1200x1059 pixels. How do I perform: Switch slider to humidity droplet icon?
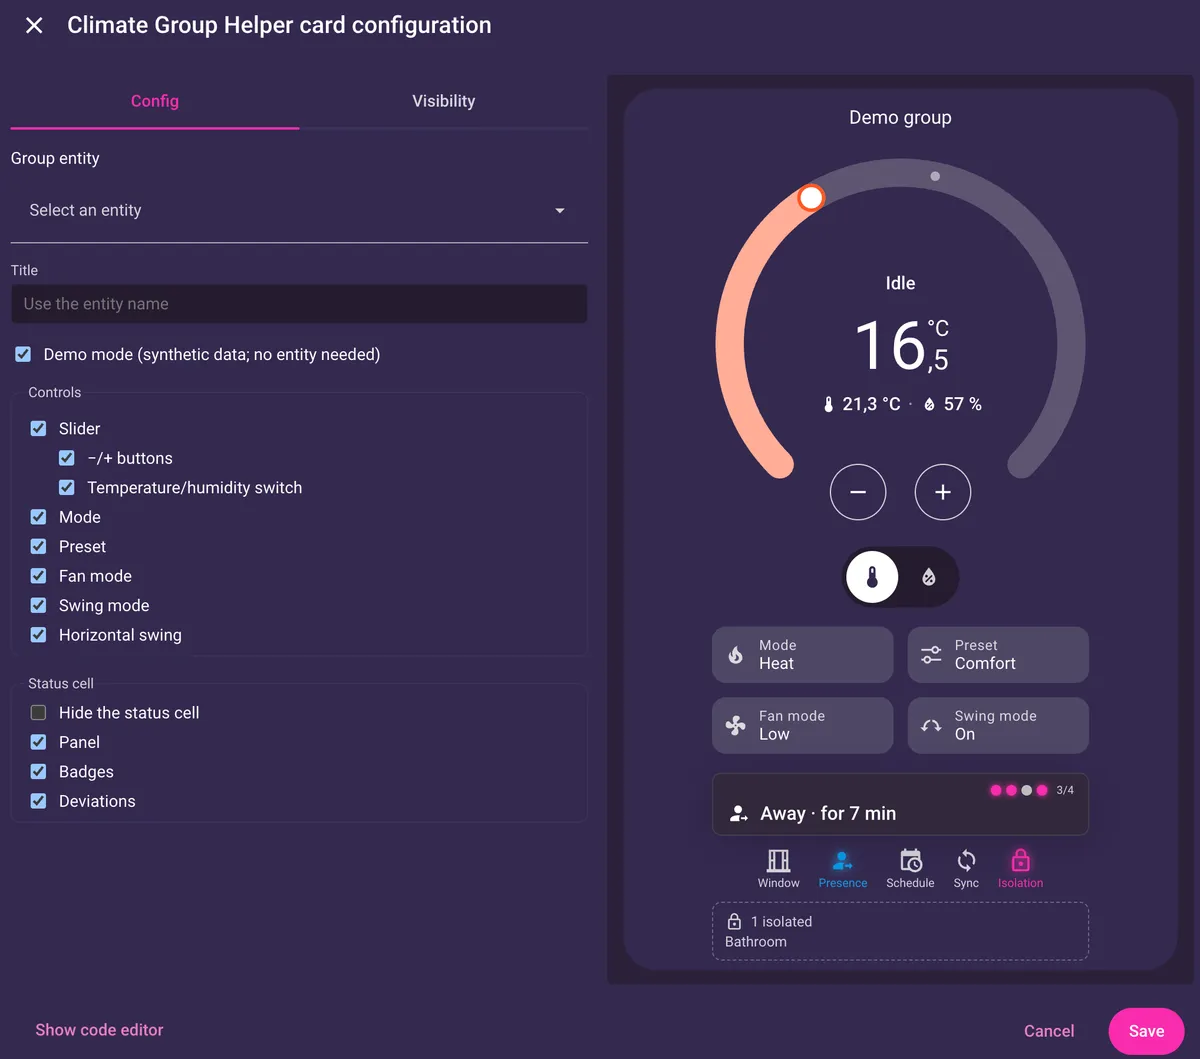pyautogui.click(x=929, y=577)
